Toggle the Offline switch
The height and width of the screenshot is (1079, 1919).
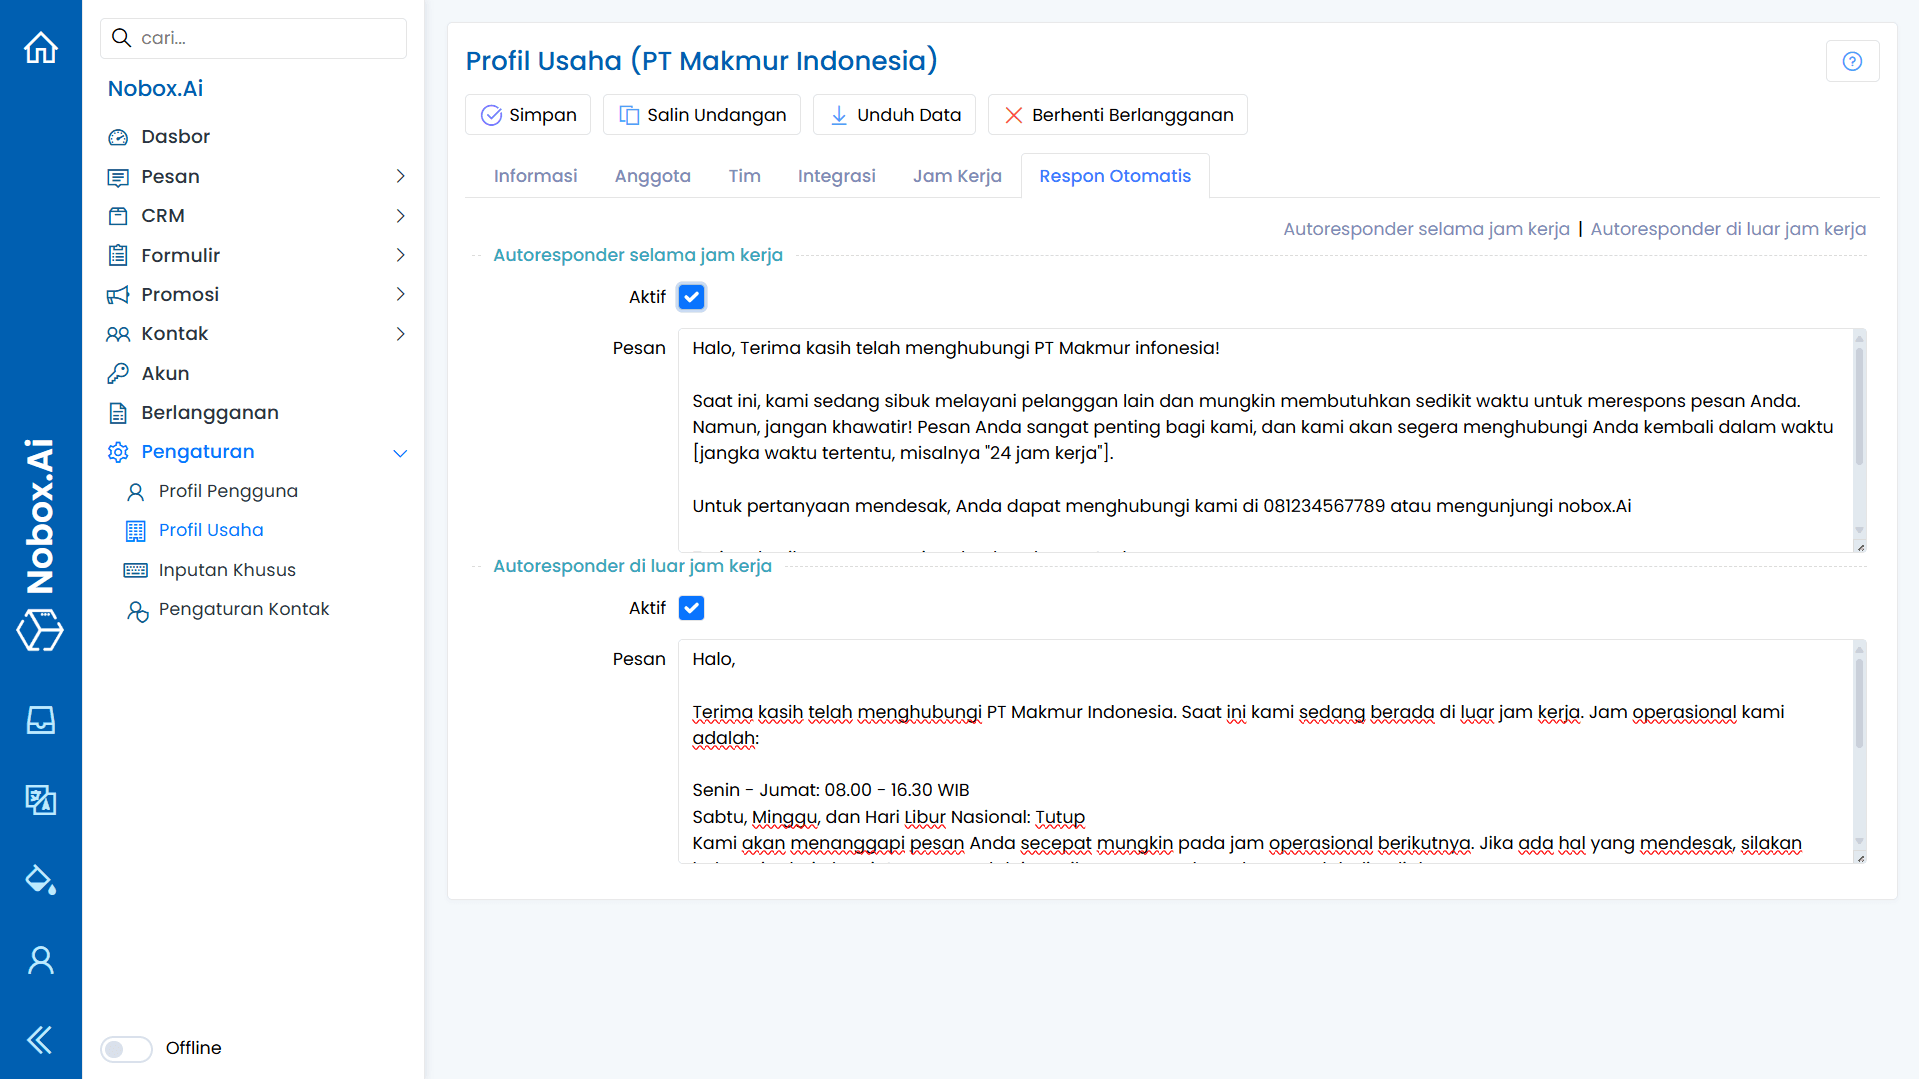[x=126, y=1048]
